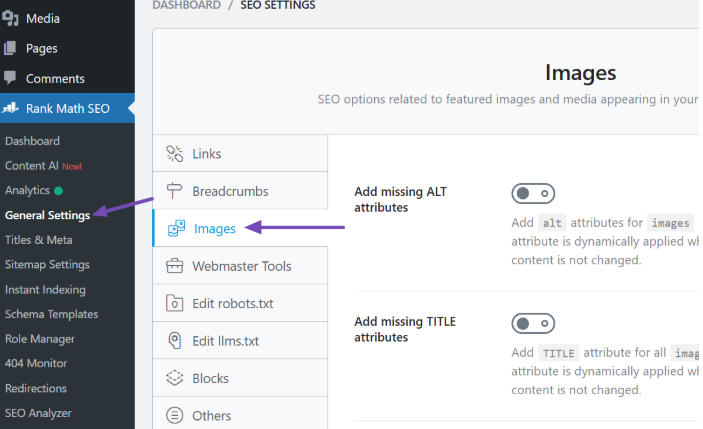Open Media in the admin menu
This screenshot has height=429, width=703.
(x=67, y=18)
